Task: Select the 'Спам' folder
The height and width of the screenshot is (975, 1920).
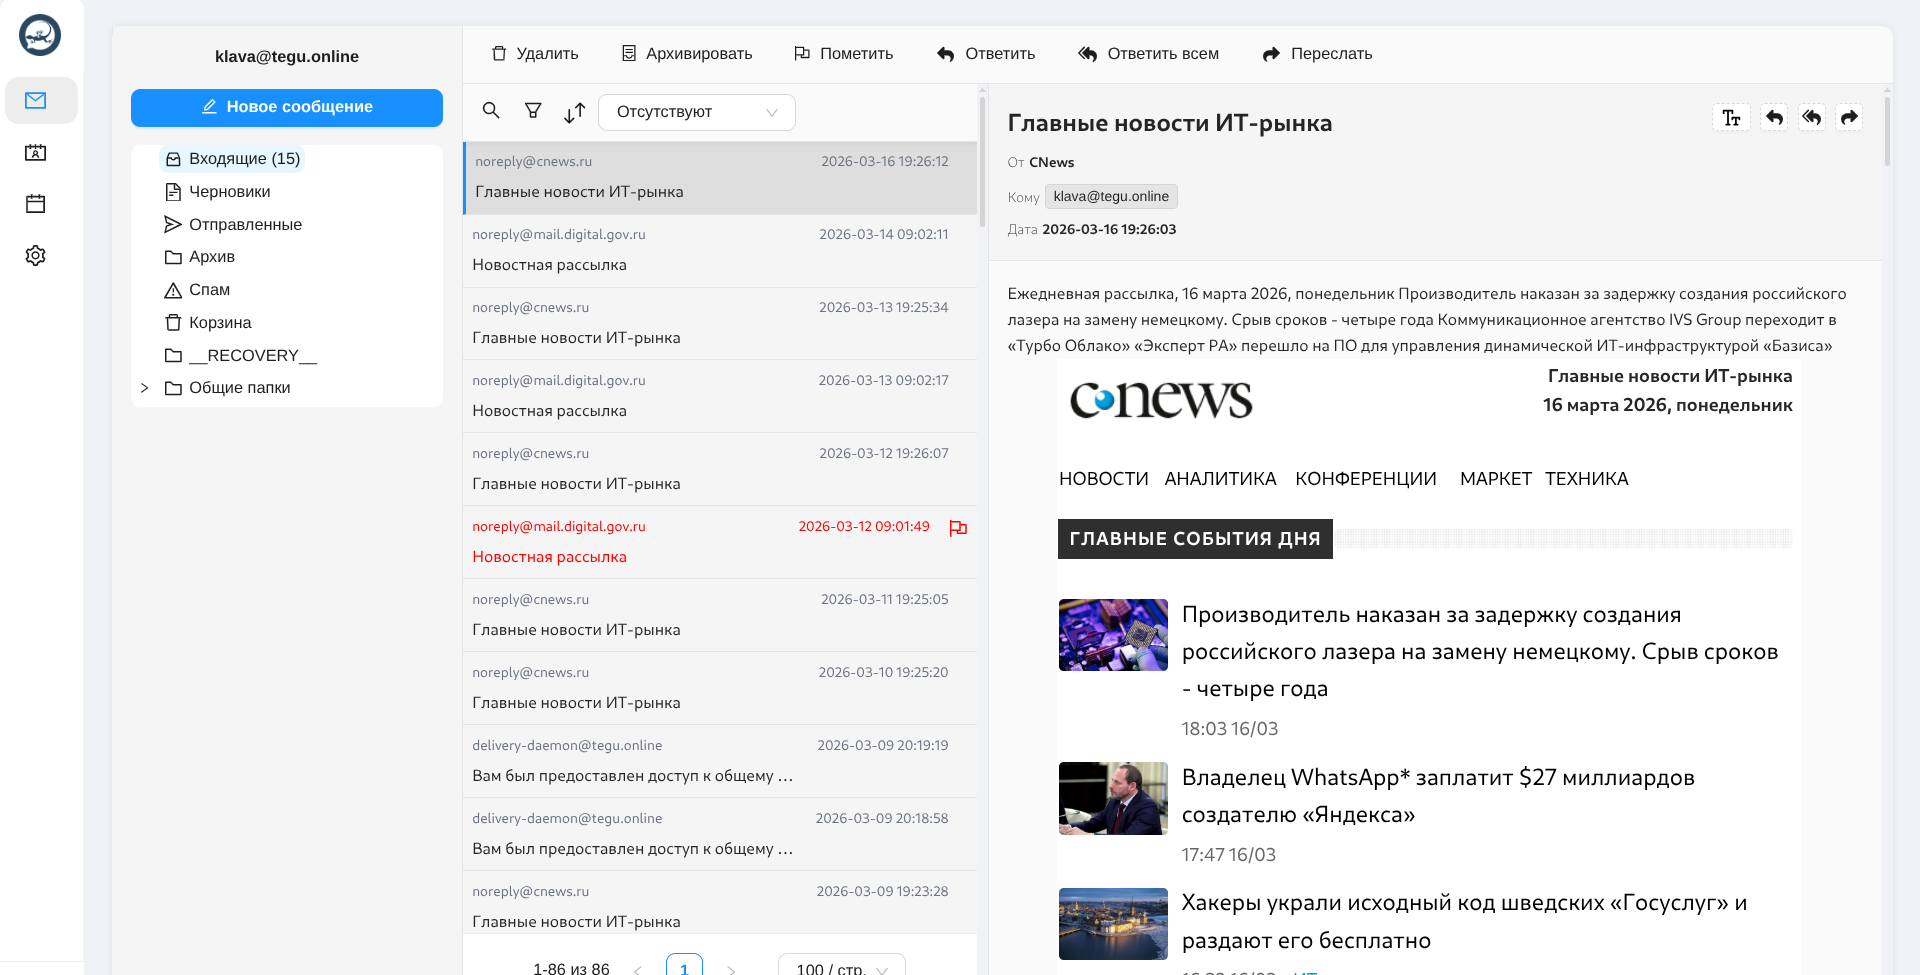Action: (209, 290)
